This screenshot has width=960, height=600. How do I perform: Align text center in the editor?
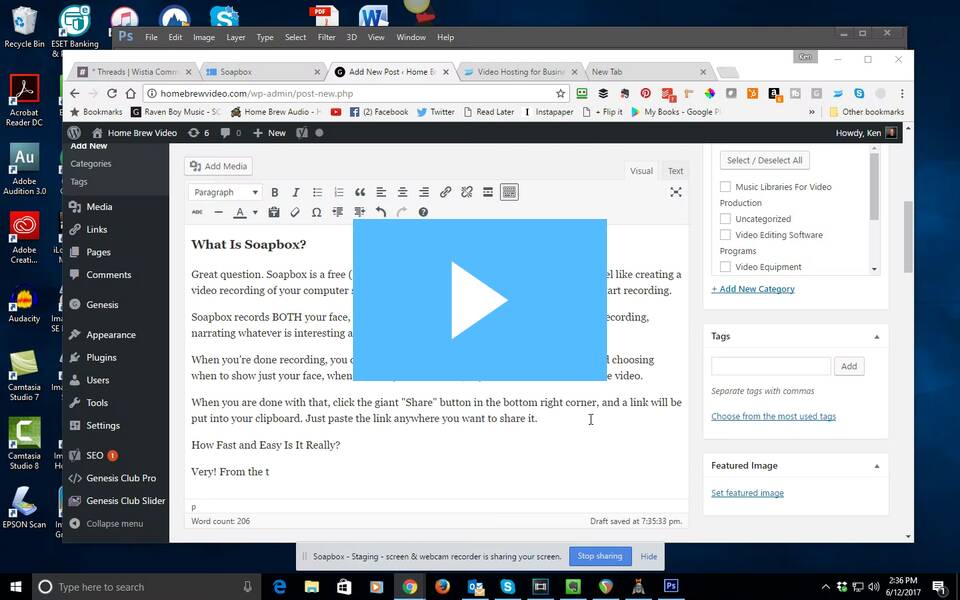[x=402, y=192]
